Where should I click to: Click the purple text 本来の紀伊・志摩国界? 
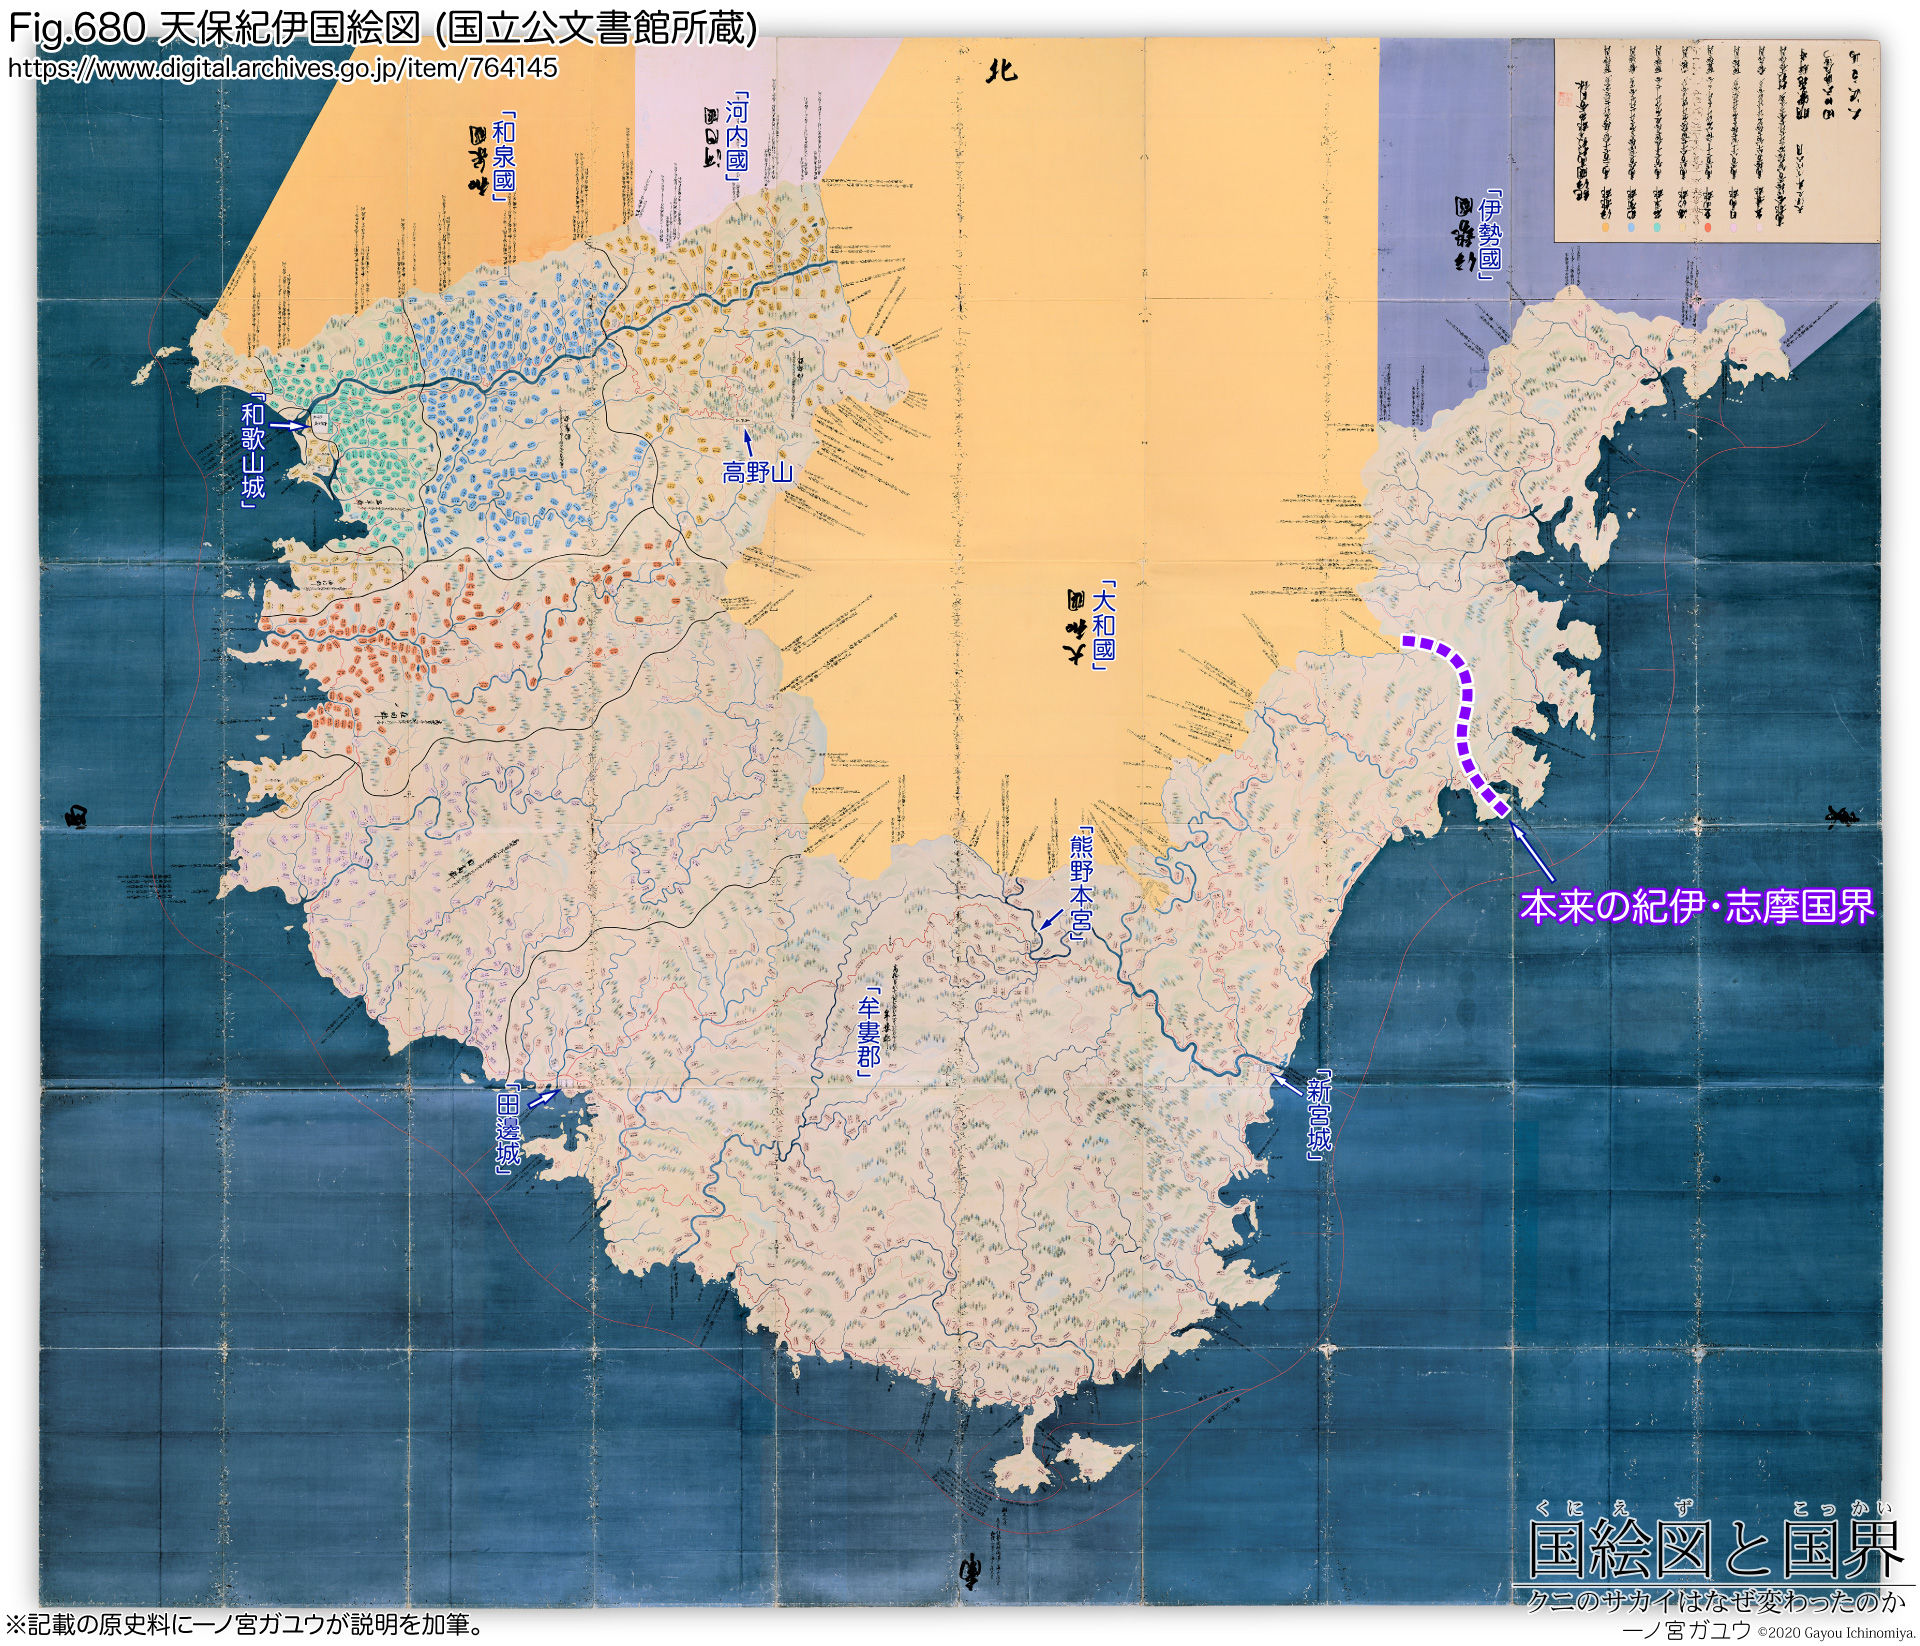pos(1697,906)
